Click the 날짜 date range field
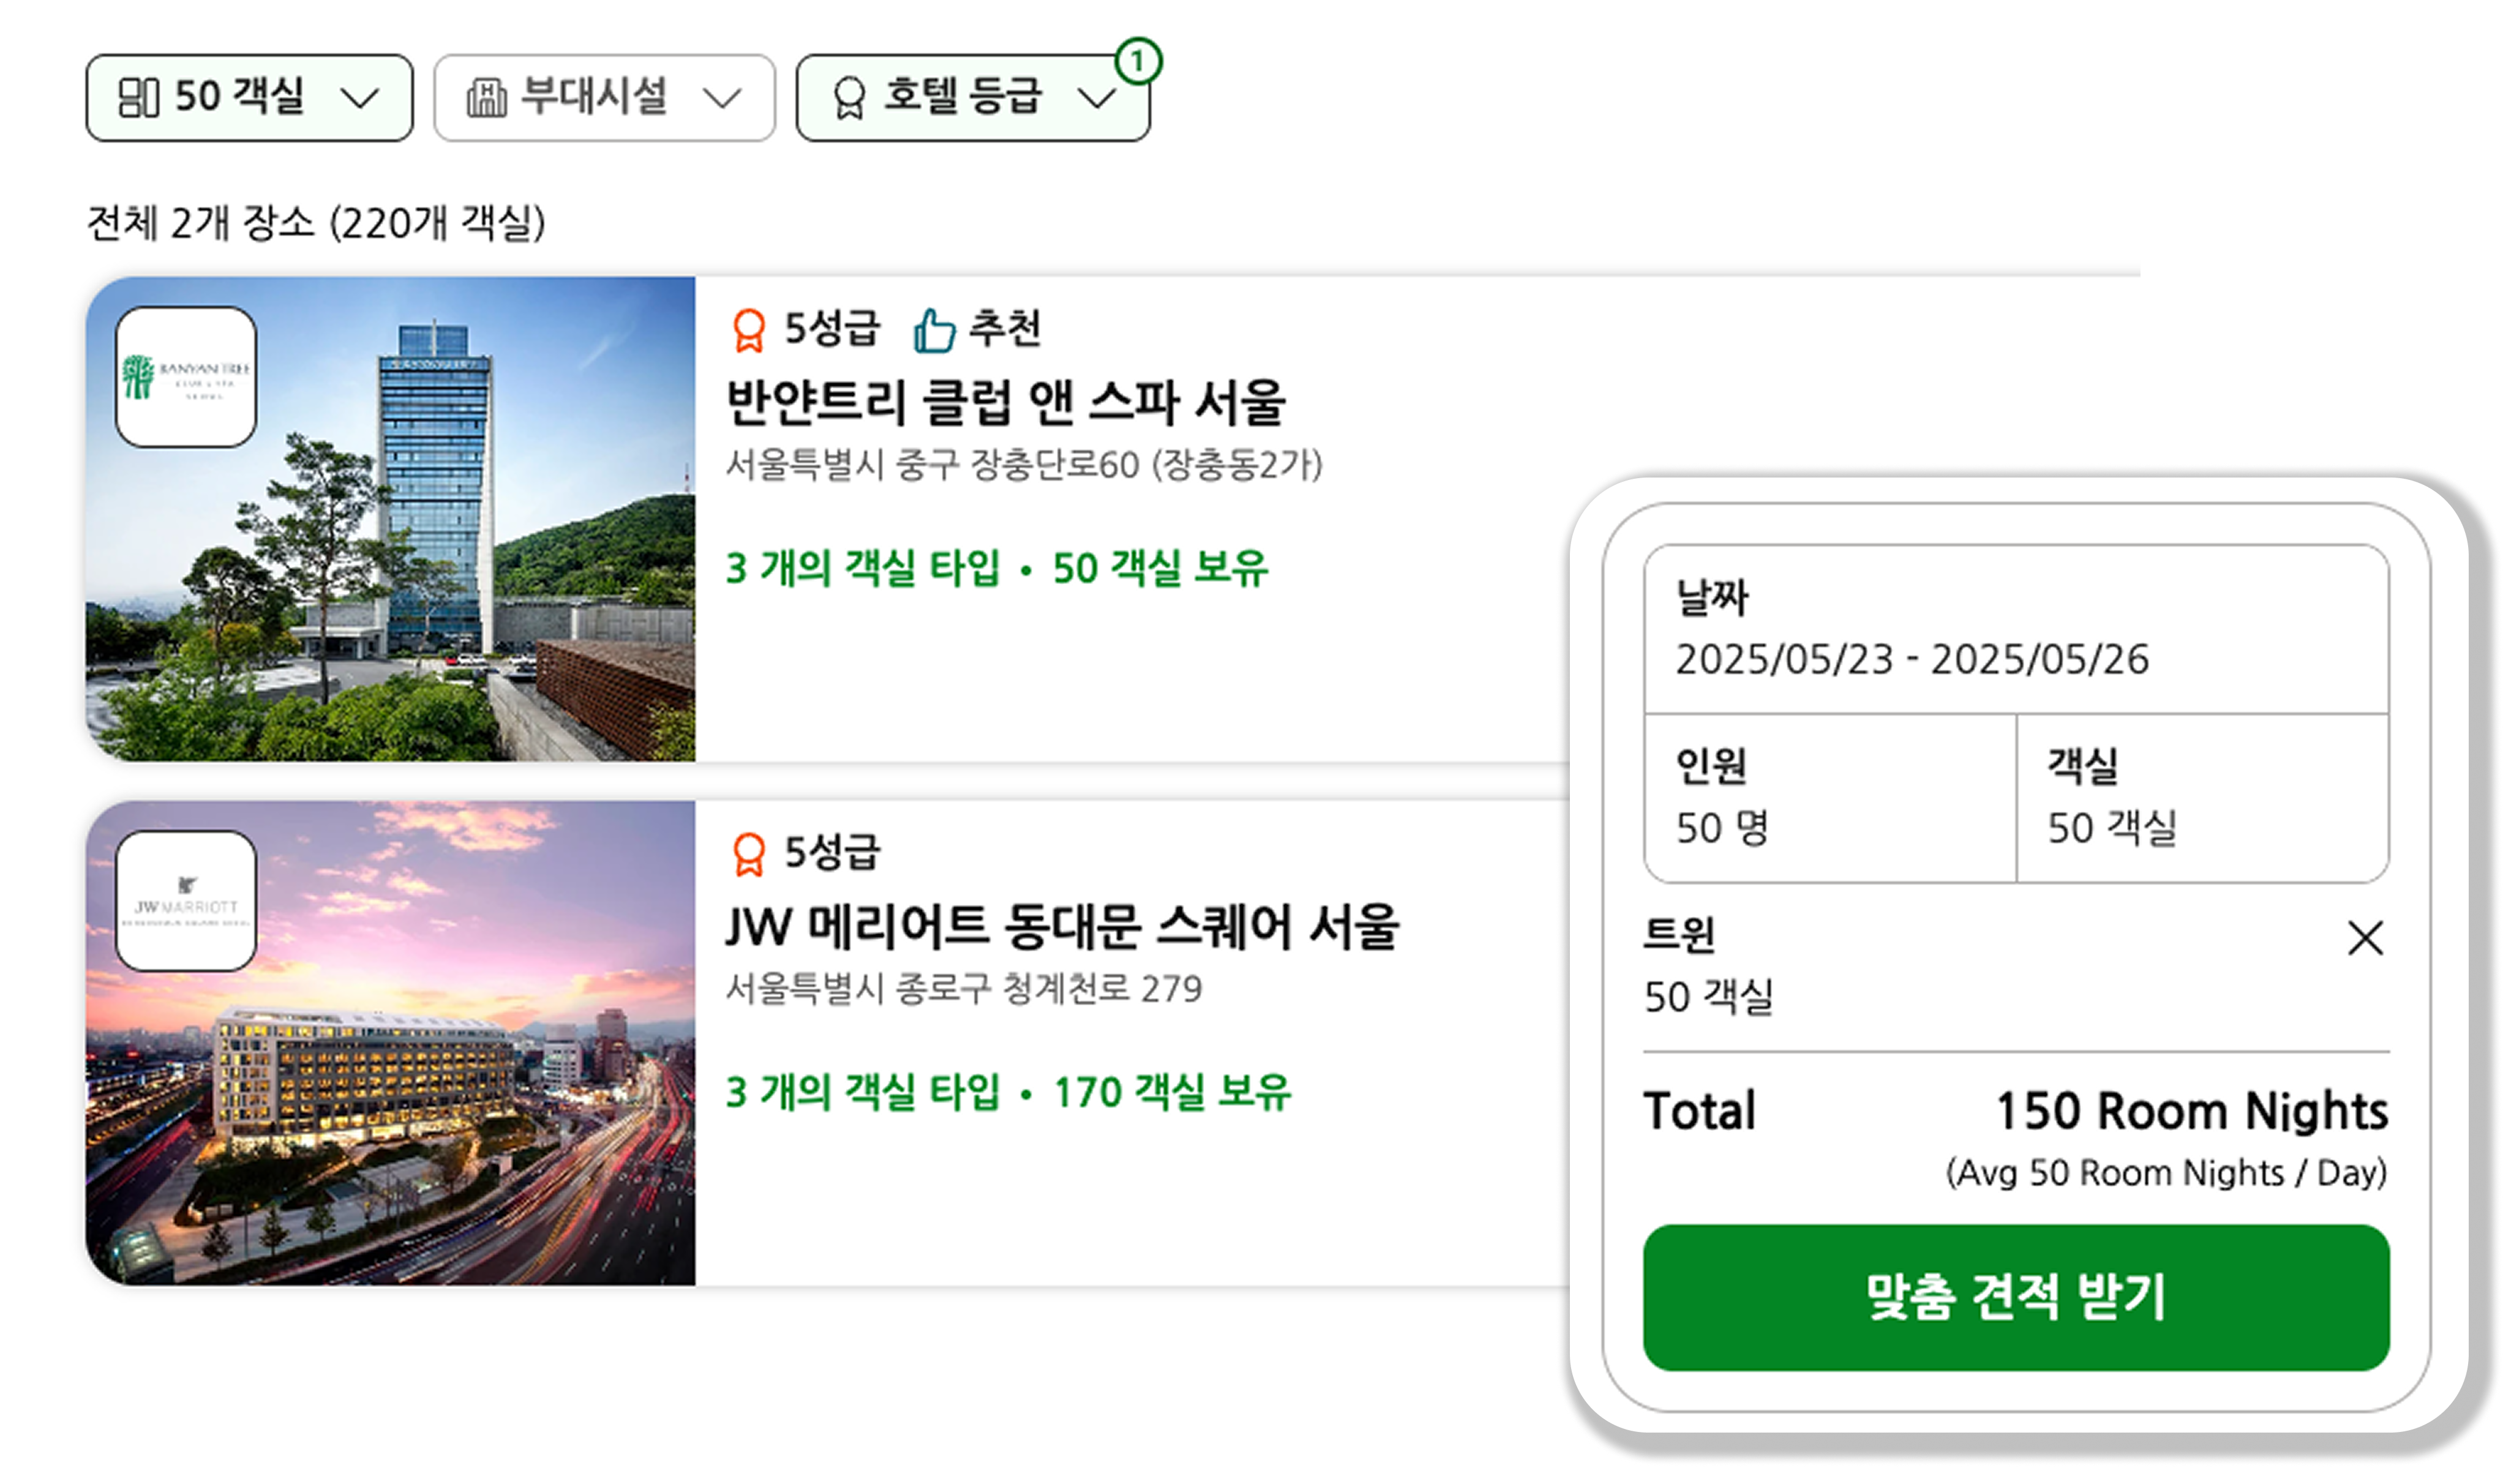 coord(2015,630)
